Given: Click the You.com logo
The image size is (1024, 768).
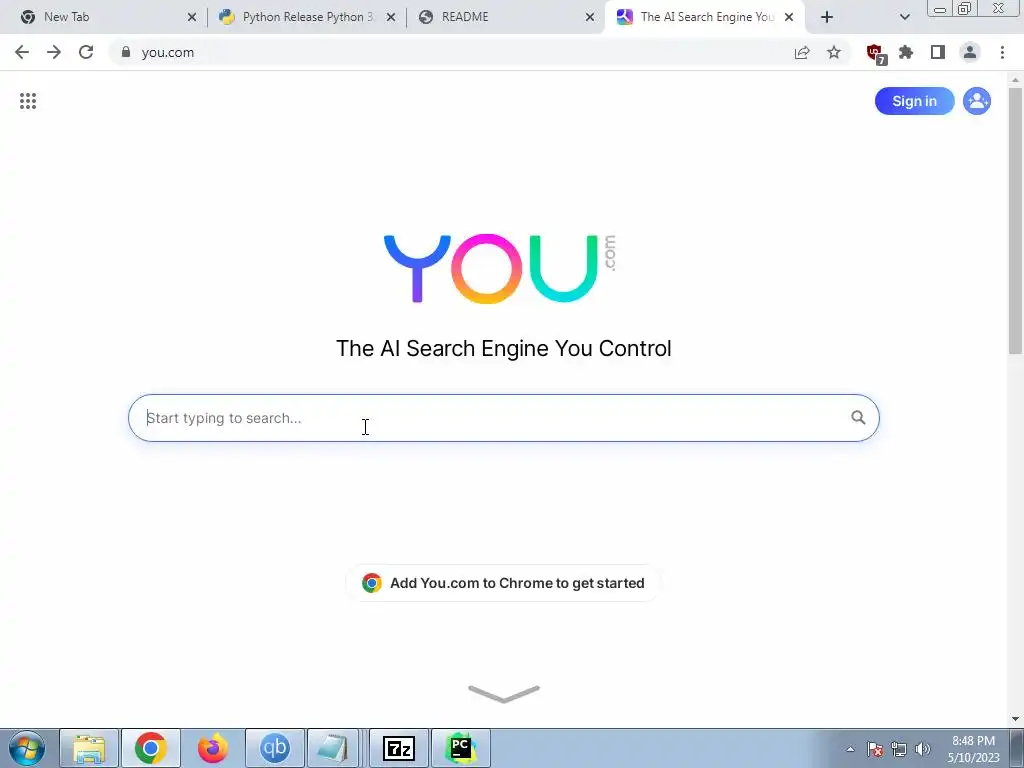Looking at the screenshot, I should click(500, 268).
